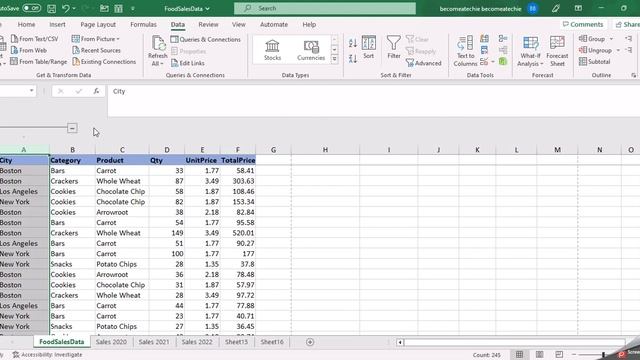Viewport: 640px width, 360px height.
Task: Click From Web data import
Action: tap(29, 50)
